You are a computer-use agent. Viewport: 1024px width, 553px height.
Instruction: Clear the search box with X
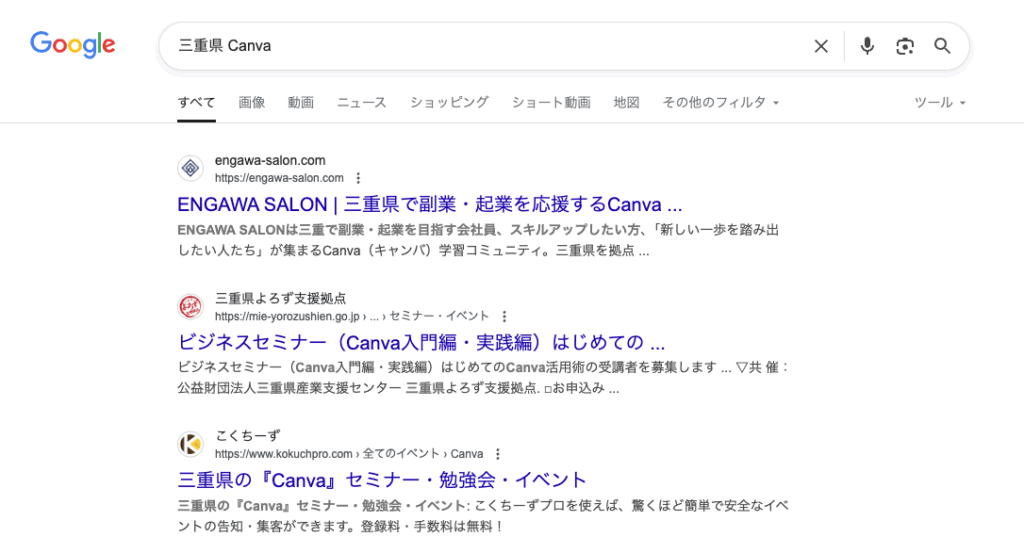click(x=821, y=46)
